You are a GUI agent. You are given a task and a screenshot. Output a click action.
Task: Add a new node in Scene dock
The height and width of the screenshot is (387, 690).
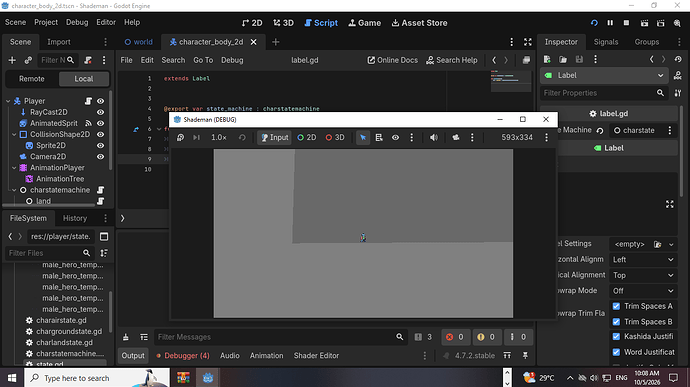(12, 60)
